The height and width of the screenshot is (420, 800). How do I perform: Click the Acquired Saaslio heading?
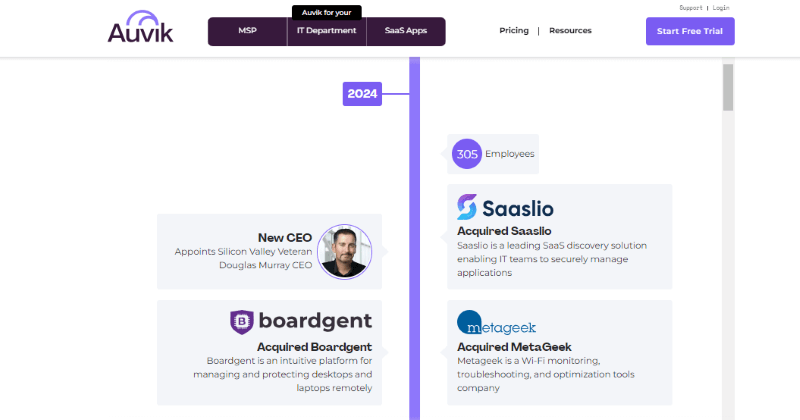coord(504,231)
